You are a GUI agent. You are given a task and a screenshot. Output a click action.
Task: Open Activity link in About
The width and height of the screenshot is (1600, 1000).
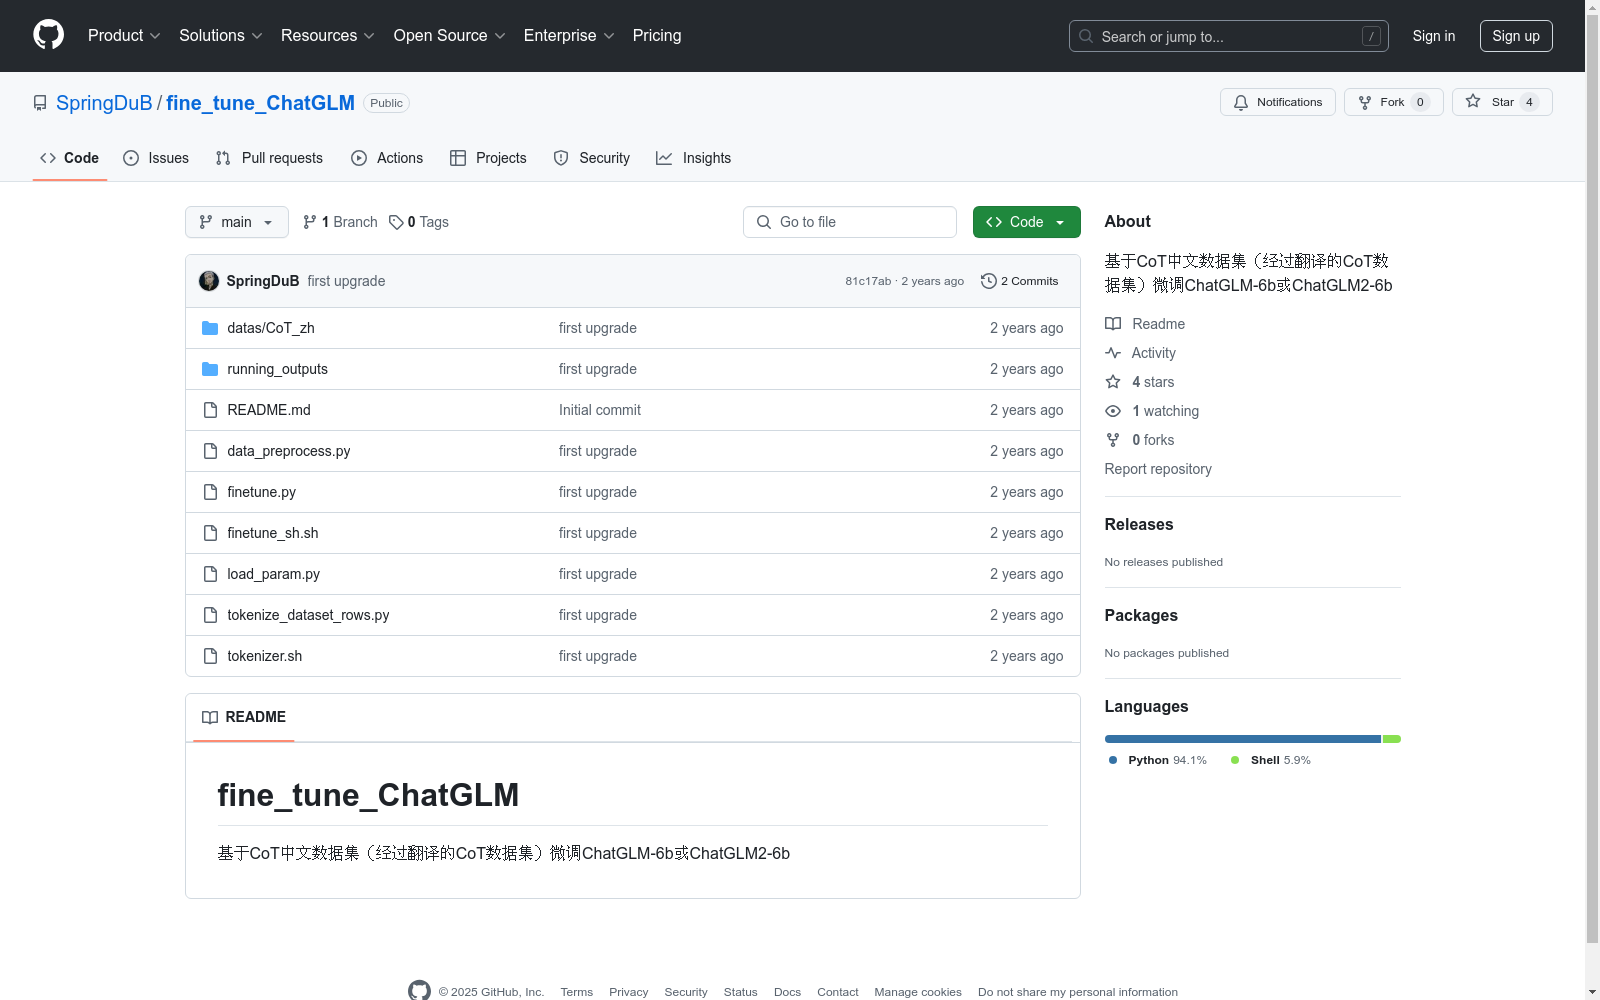coord(1140,353)
